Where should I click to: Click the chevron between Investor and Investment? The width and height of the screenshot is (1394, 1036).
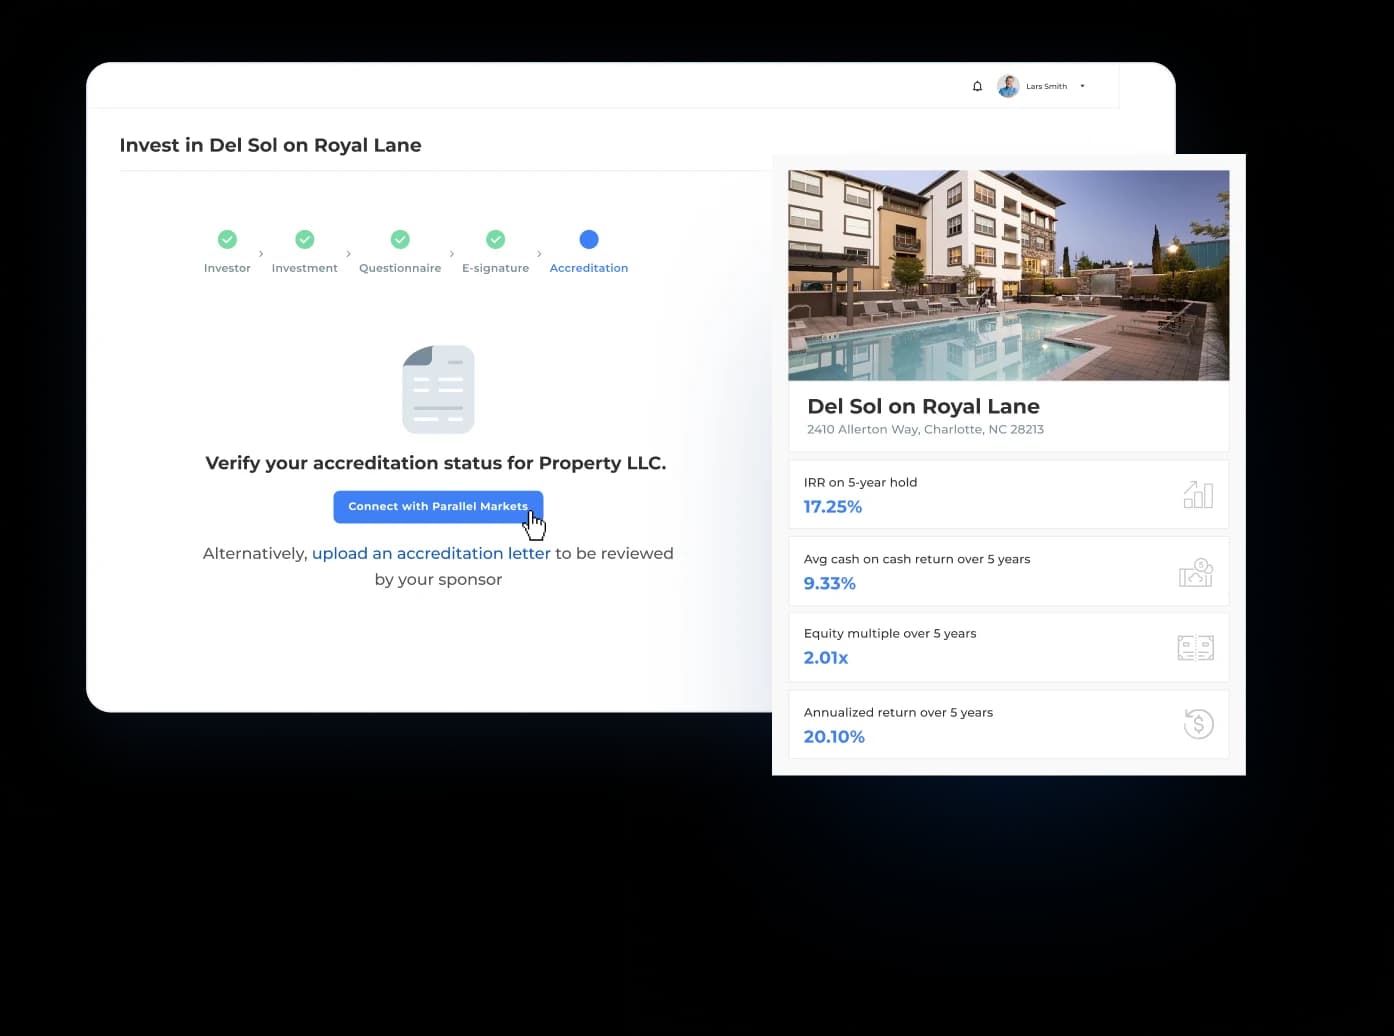(261, 254)
